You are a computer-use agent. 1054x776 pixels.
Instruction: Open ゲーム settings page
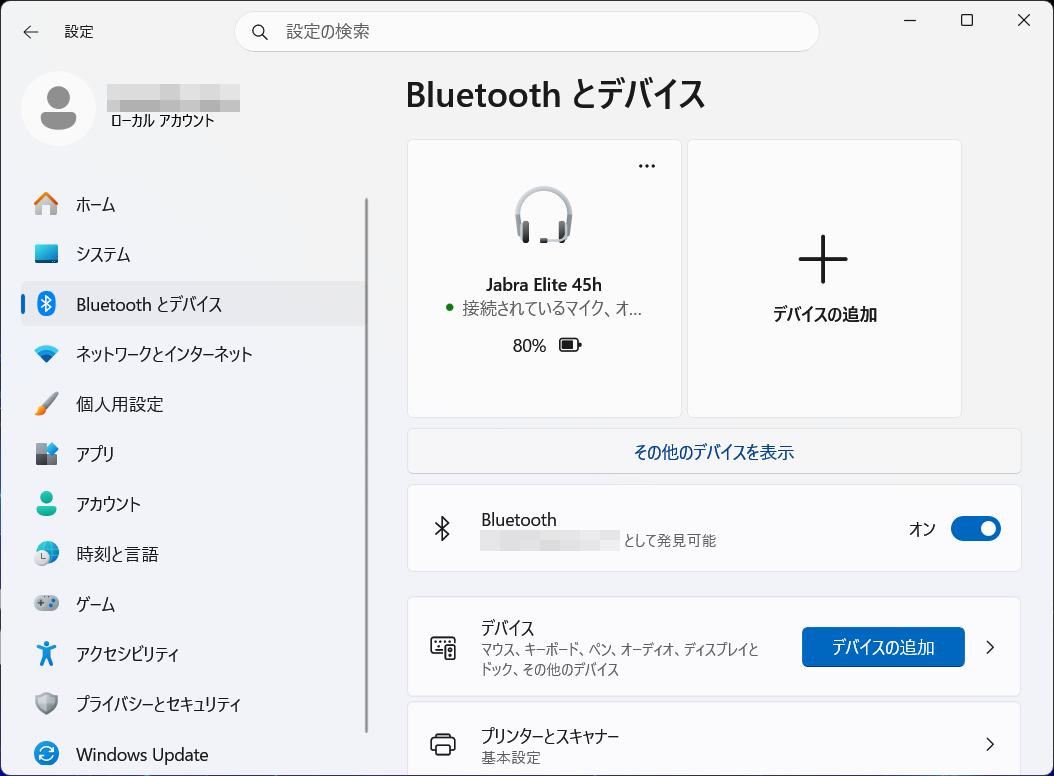tap(194, 603)
